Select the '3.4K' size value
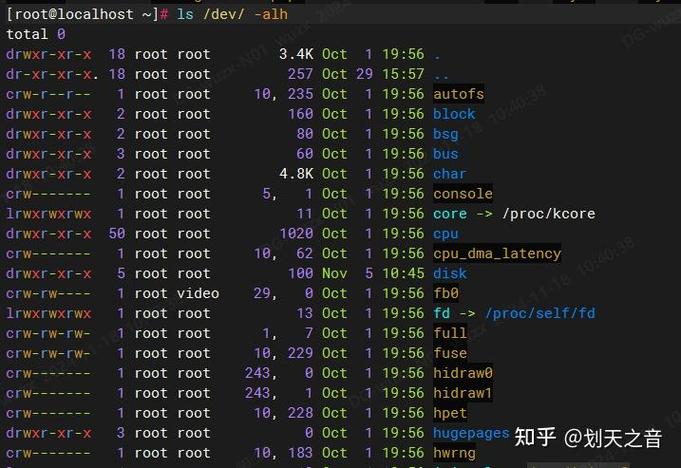The height and width of the screenshot is (468, 681). tap(296, 54)
